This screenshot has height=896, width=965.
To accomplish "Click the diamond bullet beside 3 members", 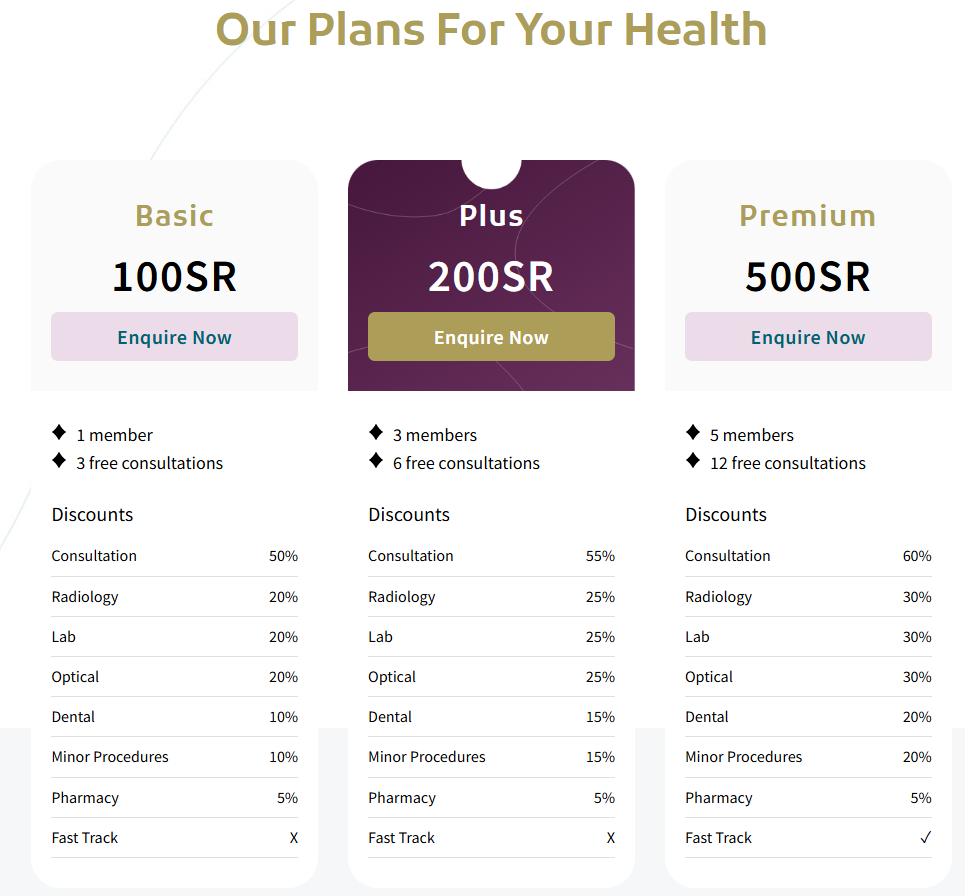I will (376, 432).
